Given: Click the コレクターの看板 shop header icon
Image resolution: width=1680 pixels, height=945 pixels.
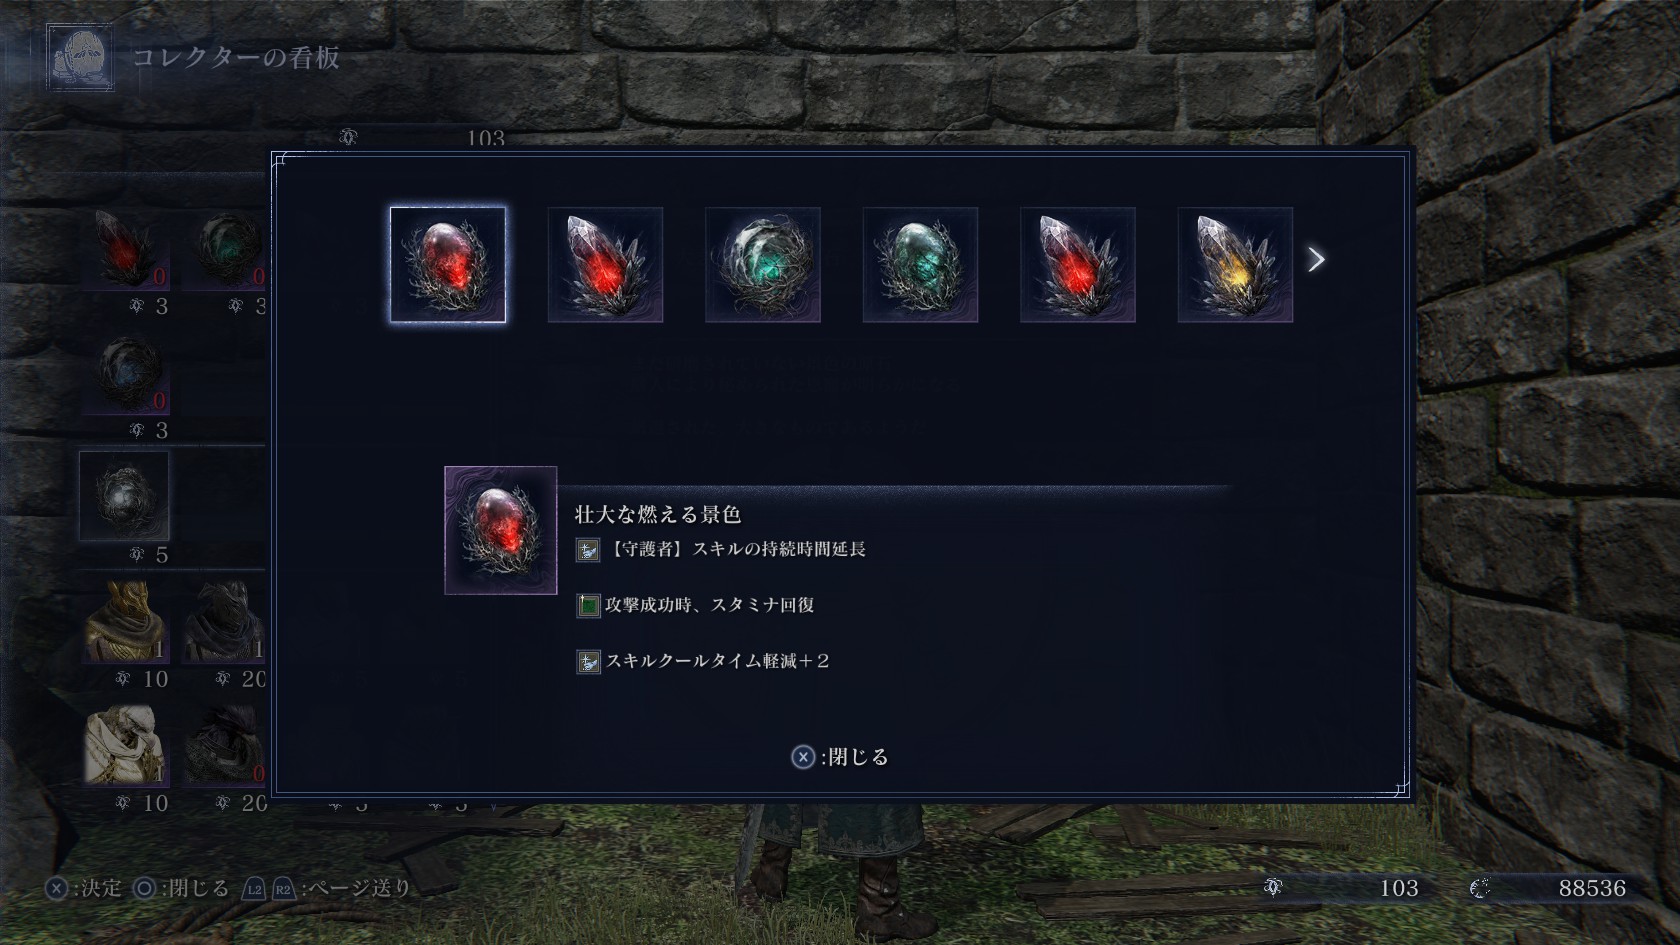Looking at the screenshot, I should tap(80, 58).
